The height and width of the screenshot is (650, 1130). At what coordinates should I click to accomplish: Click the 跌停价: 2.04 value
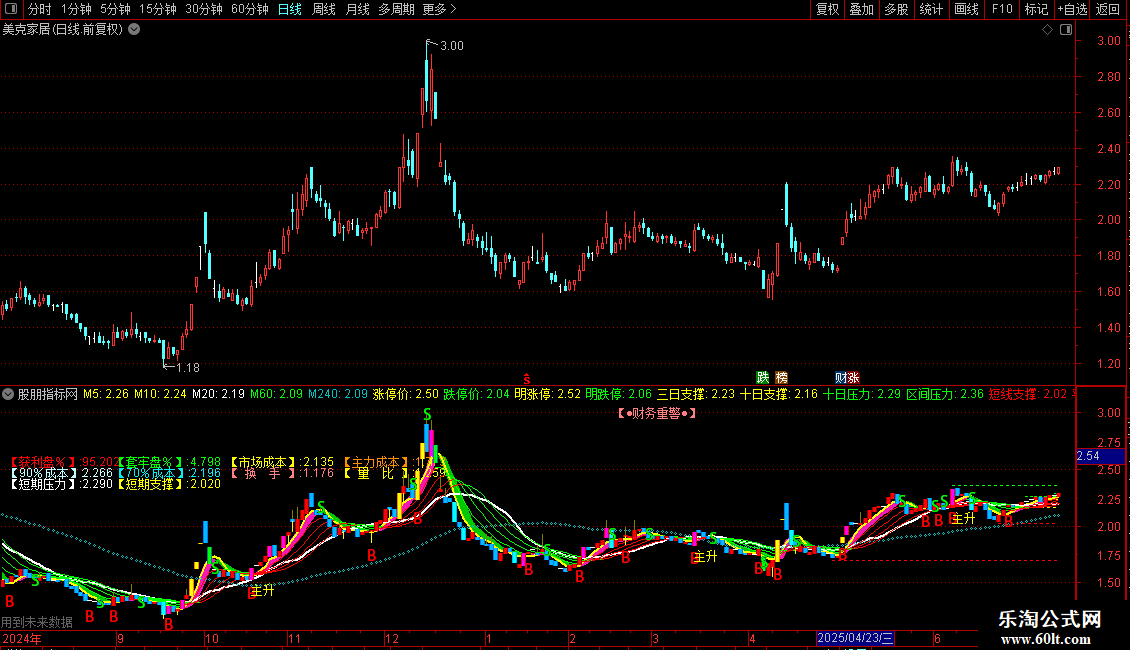[476, 394]
